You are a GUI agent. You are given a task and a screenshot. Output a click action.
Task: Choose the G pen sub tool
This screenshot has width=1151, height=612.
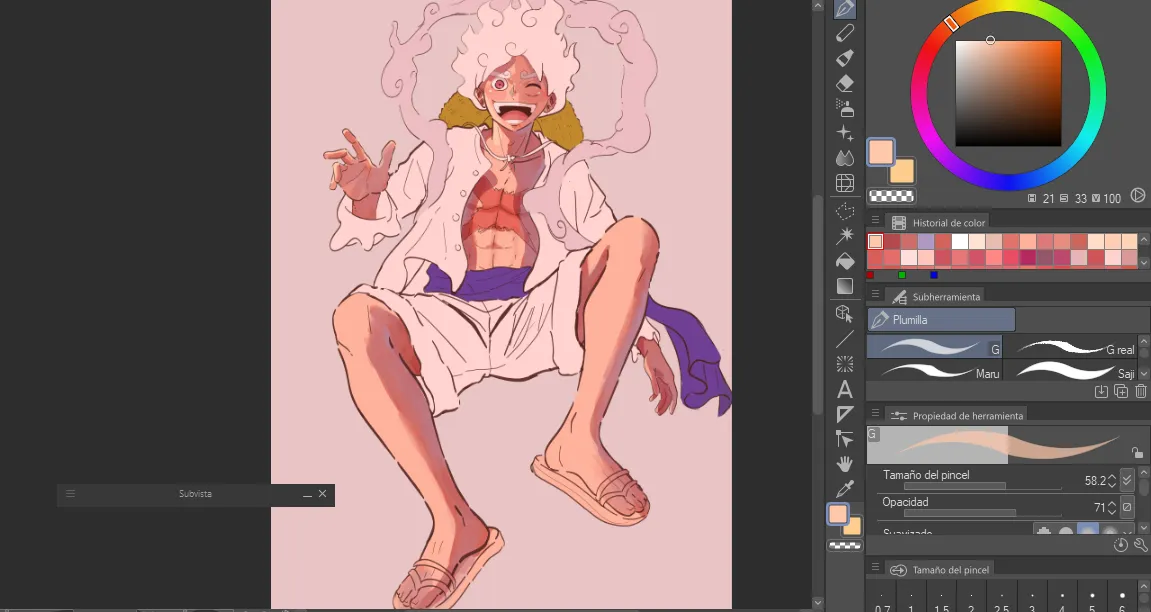point(934,347)
